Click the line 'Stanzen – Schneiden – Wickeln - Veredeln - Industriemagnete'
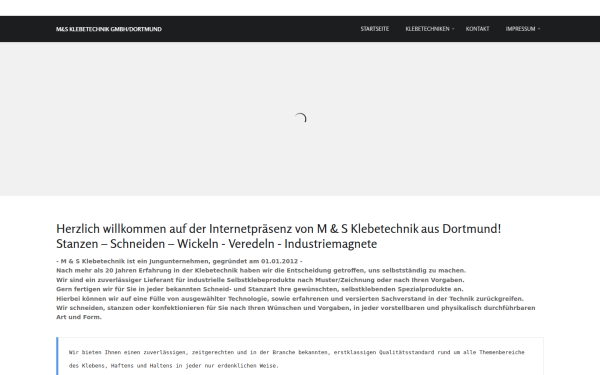600x375 pixels. pos(217,244)
